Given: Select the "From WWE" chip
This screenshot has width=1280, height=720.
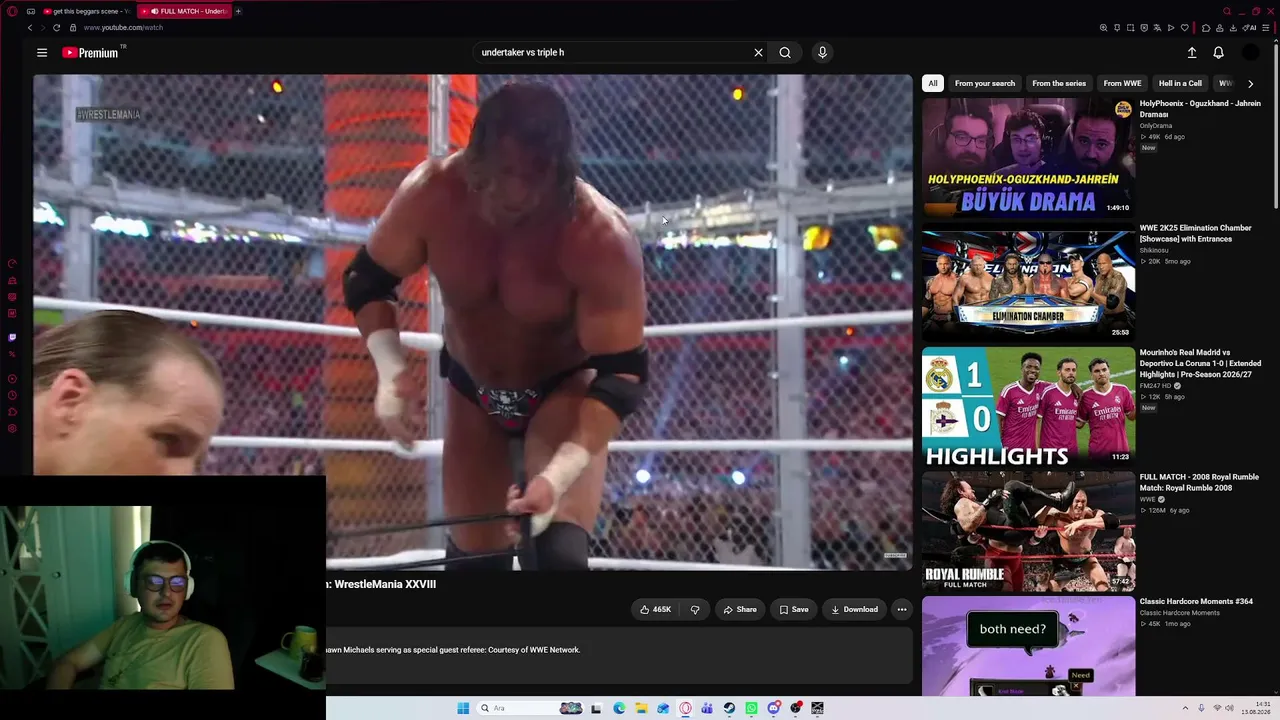Looking at the screenshot, I should tap(1122, 84).
